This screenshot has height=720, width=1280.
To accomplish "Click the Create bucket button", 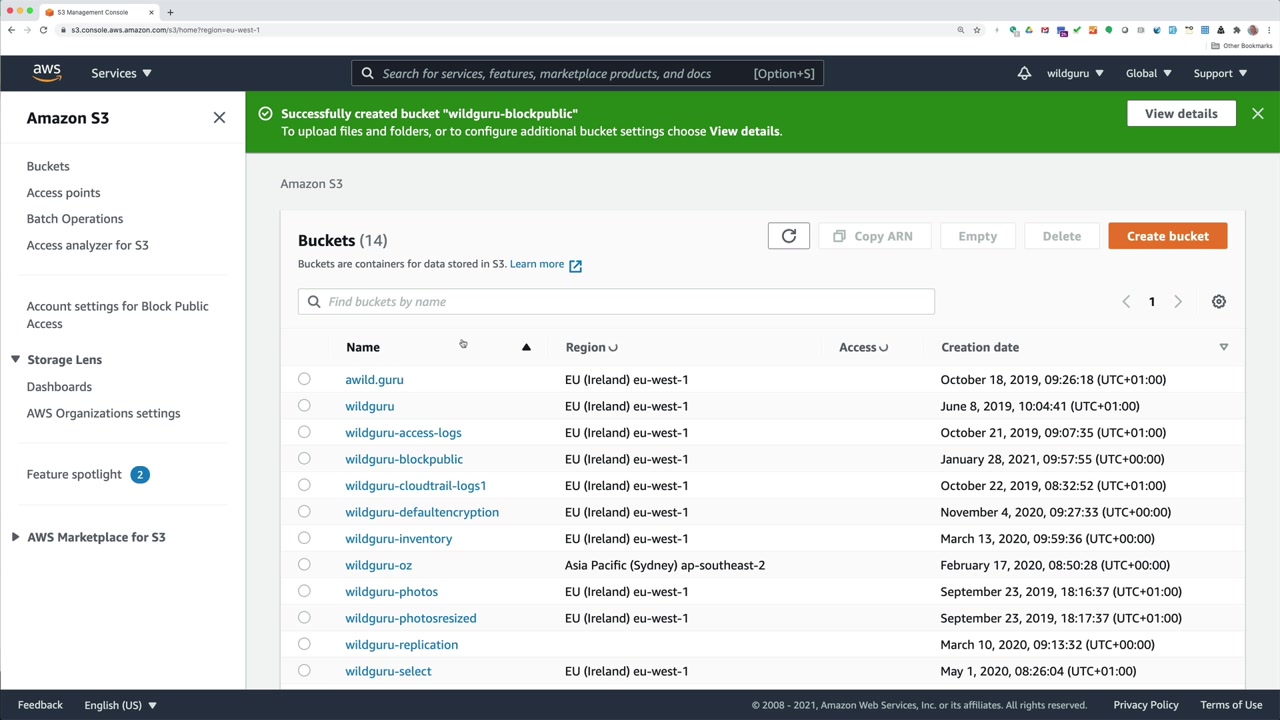I will pos(1167,236).
